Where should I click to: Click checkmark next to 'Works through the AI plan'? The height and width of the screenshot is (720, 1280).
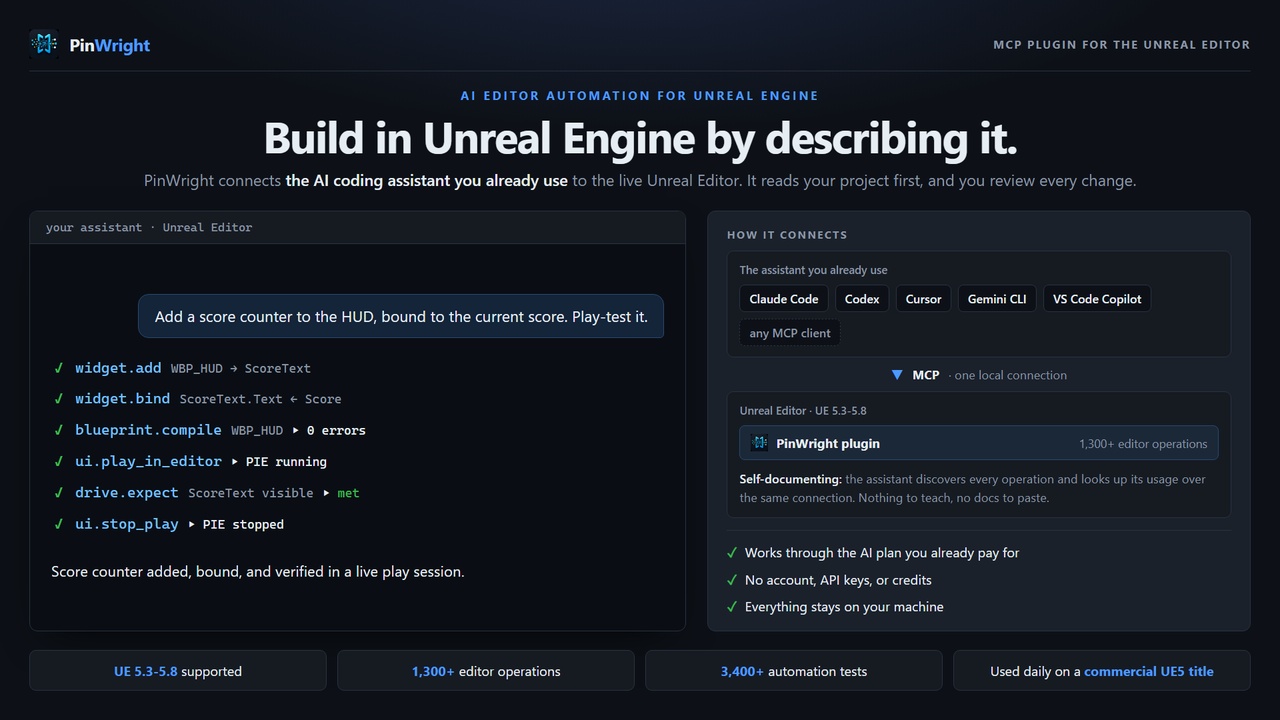click(733, 553)
